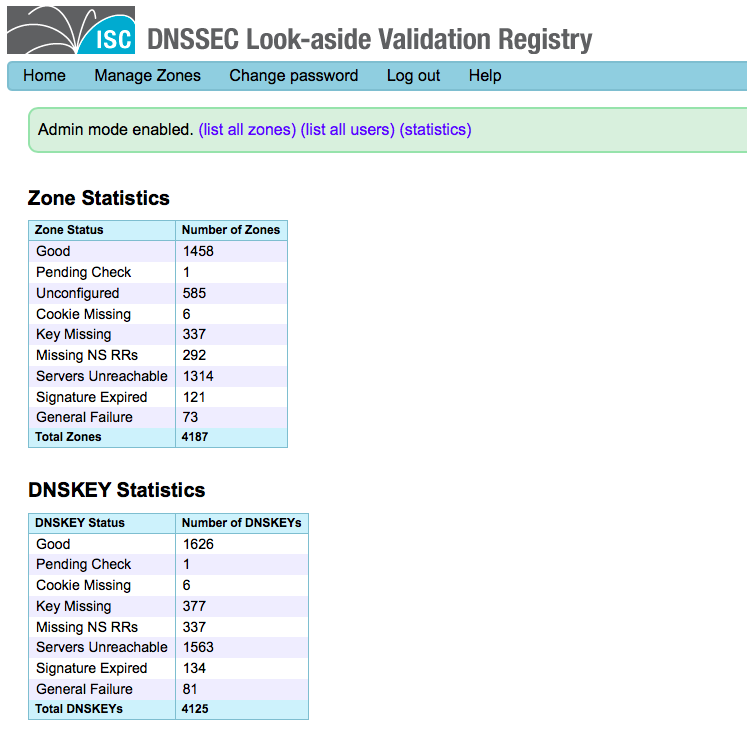Select the zone count 292
This screenshot has width=747, height=738.
click(194, 355)
